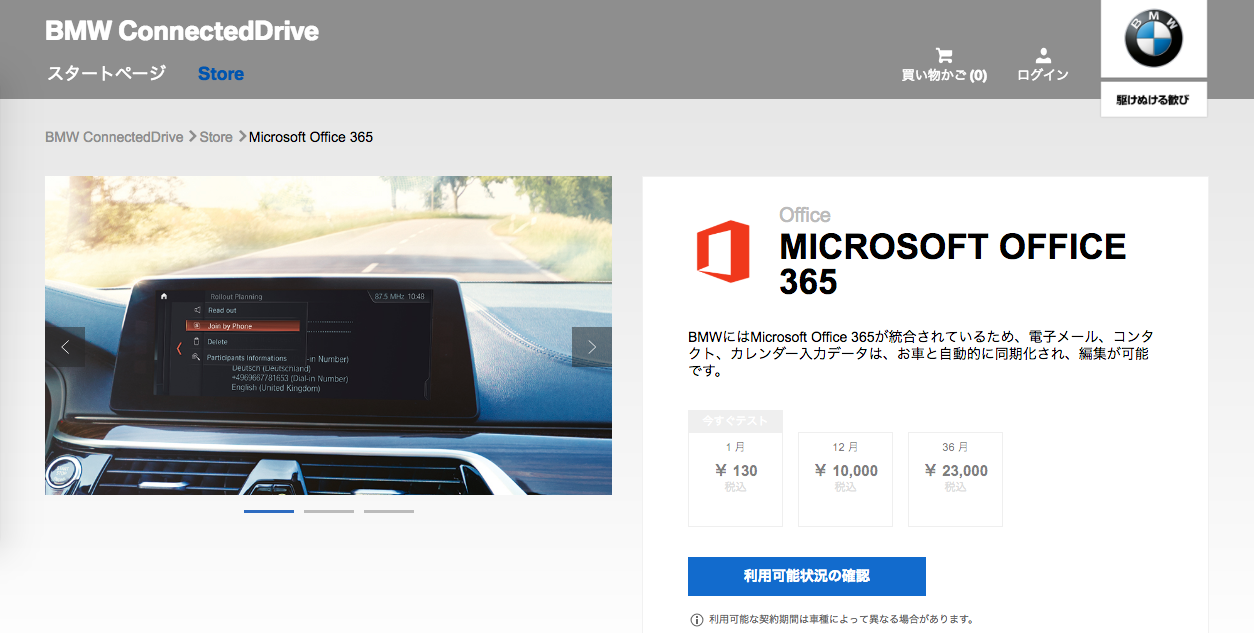Select the second carousel indicator bar
Viewport: 1254px width, 633px height.
click(x=329, y=511)
